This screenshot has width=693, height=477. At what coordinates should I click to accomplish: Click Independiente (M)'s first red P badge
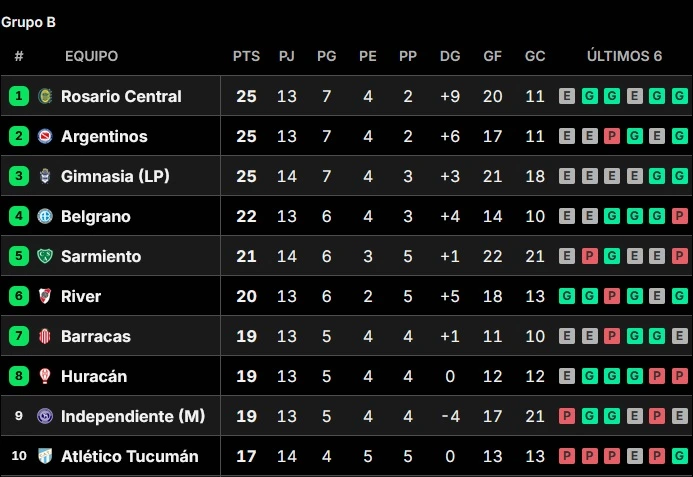(x=567, y=416)
